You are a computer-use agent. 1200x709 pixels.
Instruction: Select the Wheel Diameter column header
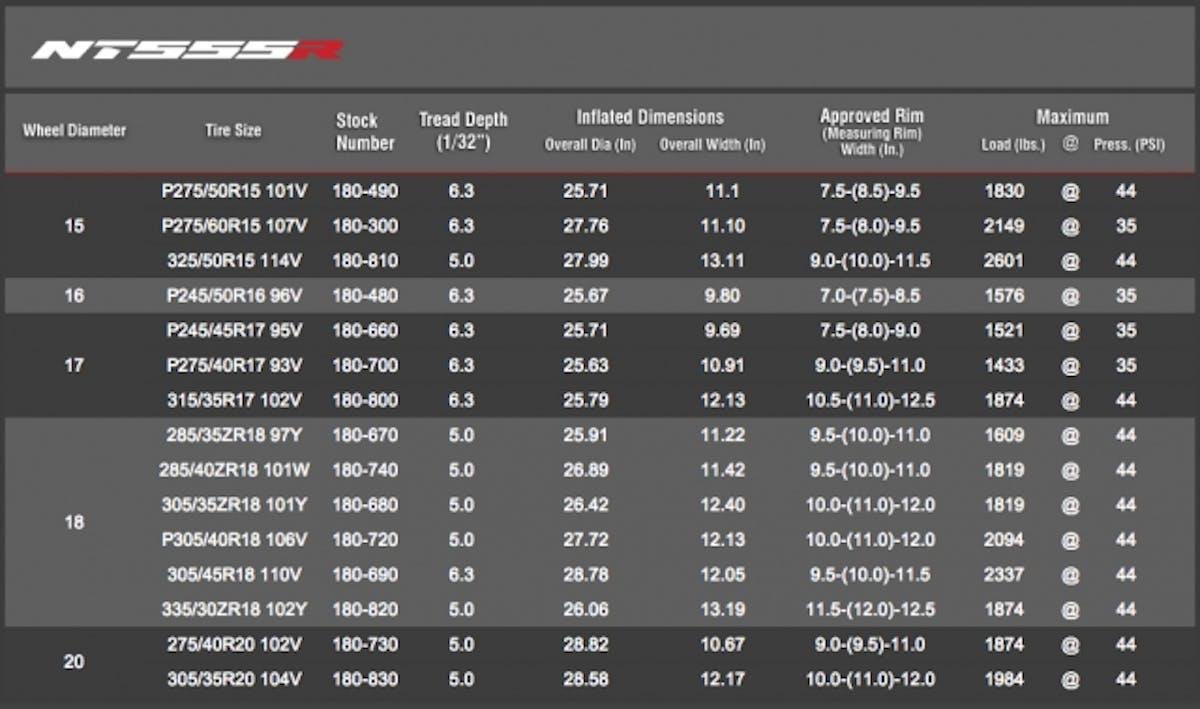tap(73, 130)
